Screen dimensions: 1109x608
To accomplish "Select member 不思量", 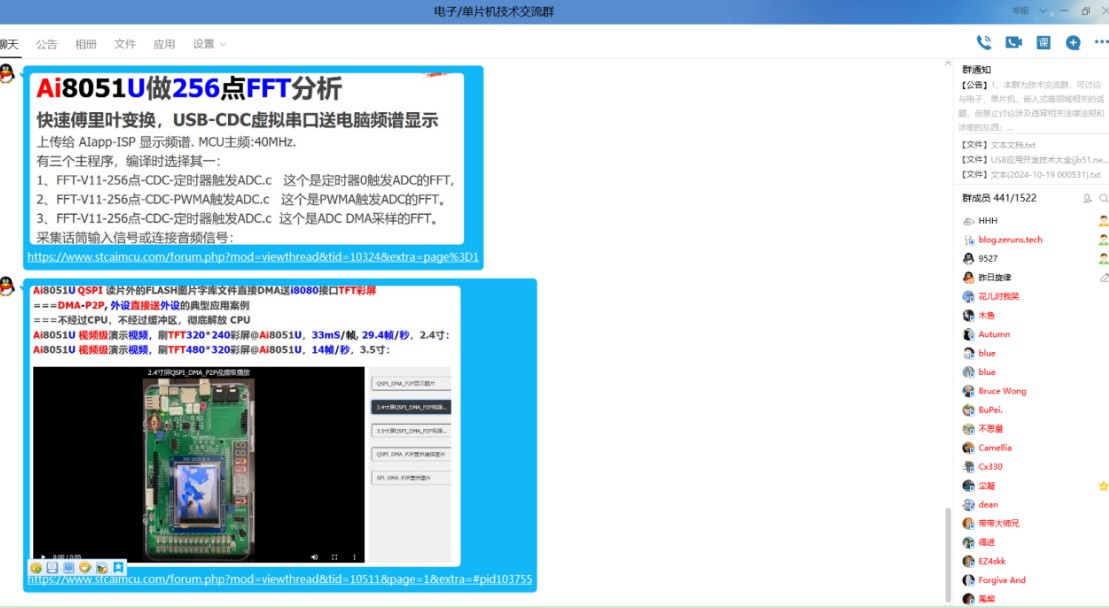I will (x=990, y=429).
